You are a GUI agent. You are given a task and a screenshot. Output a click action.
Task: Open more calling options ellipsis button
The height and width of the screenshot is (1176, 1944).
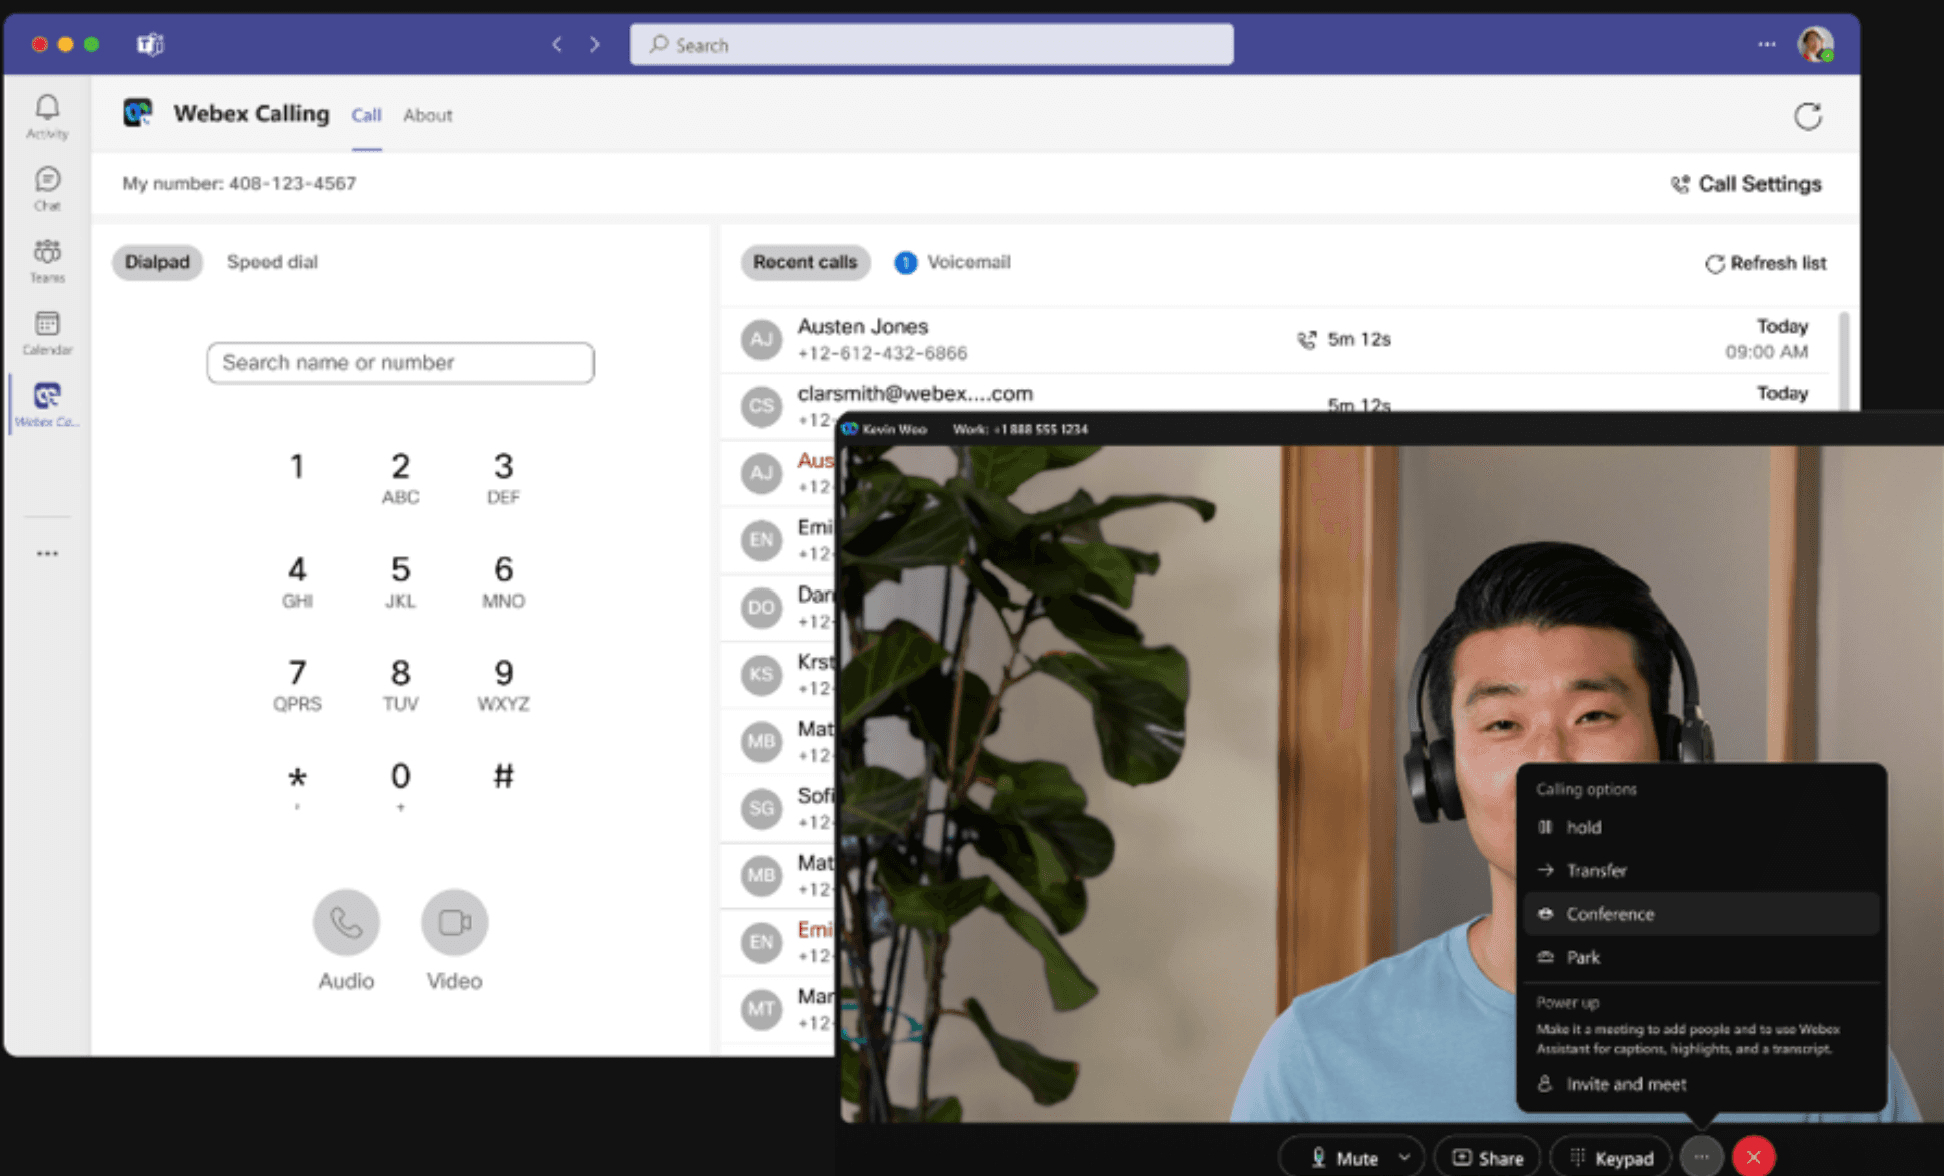click(x=1701, y=1157)
